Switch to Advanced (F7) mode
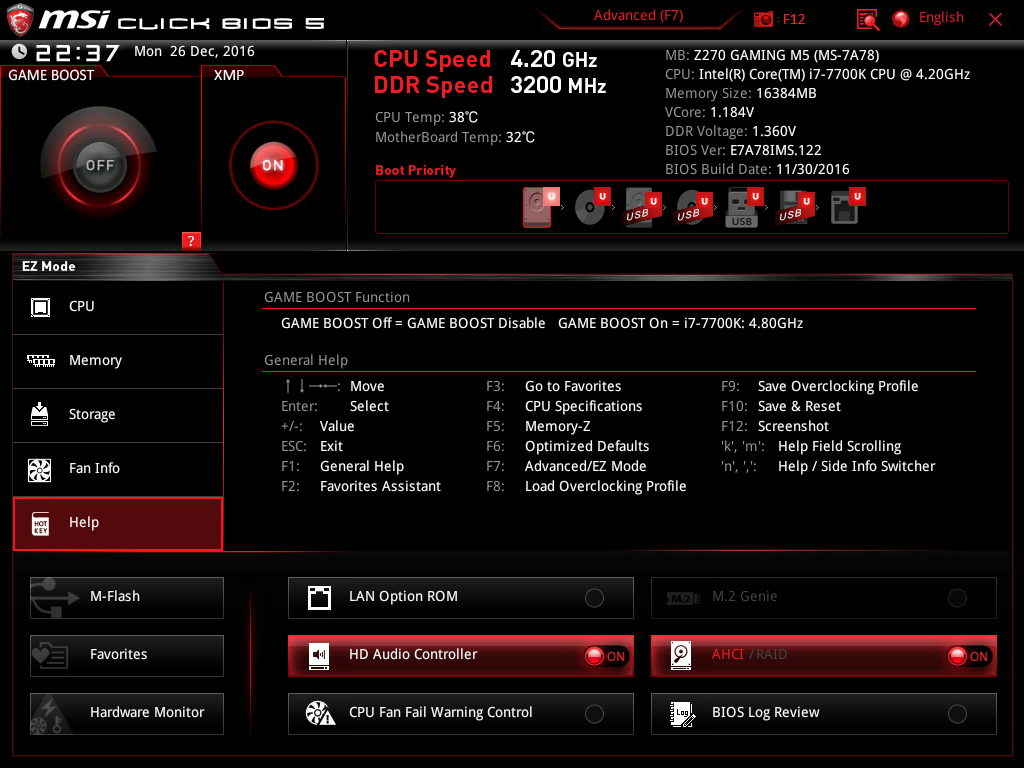The height and width of the screenshot is (768, 1024). [x=638, y=16]
